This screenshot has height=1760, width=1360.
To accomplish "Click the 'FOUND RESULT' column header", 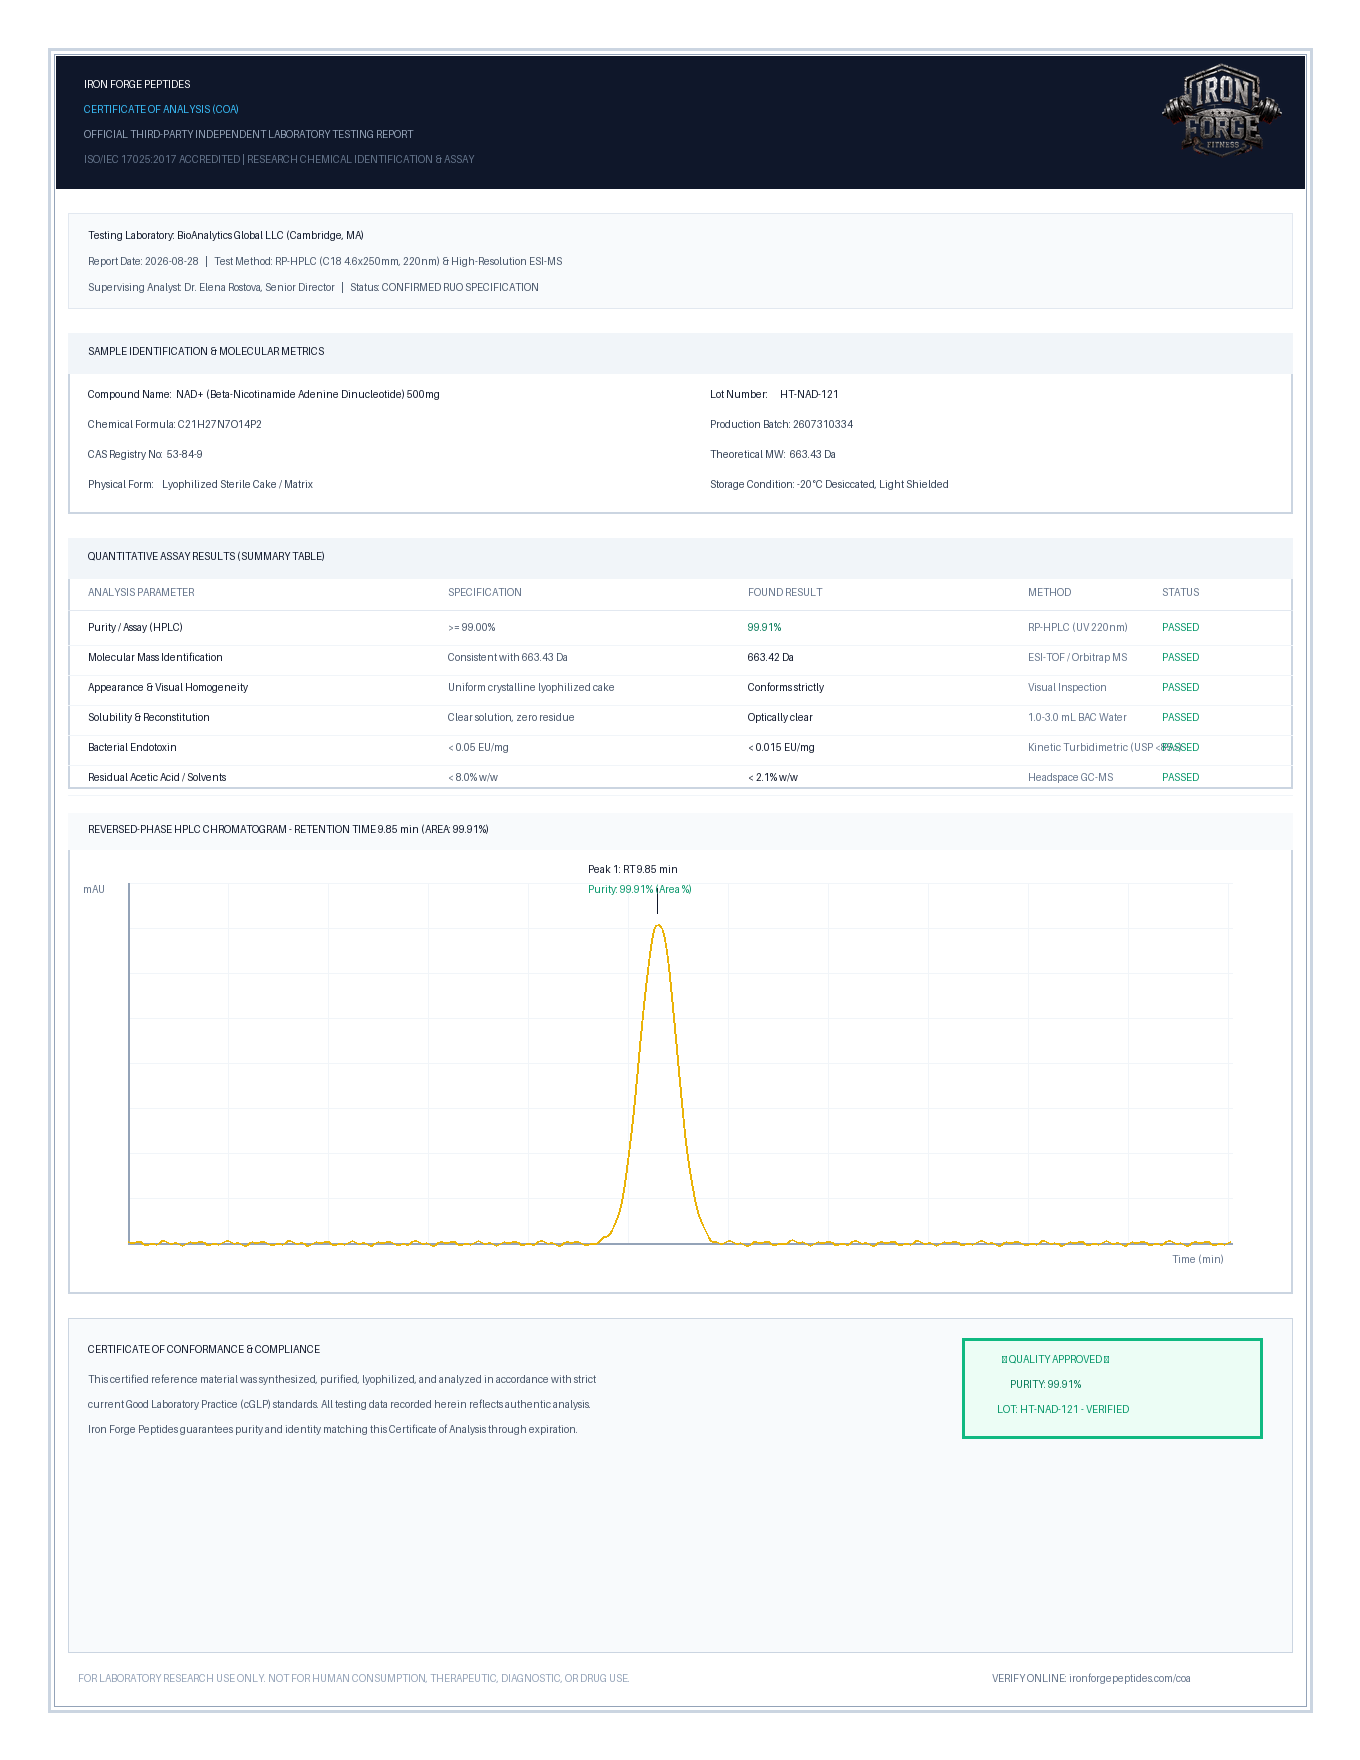I will (x=785, y=592).
